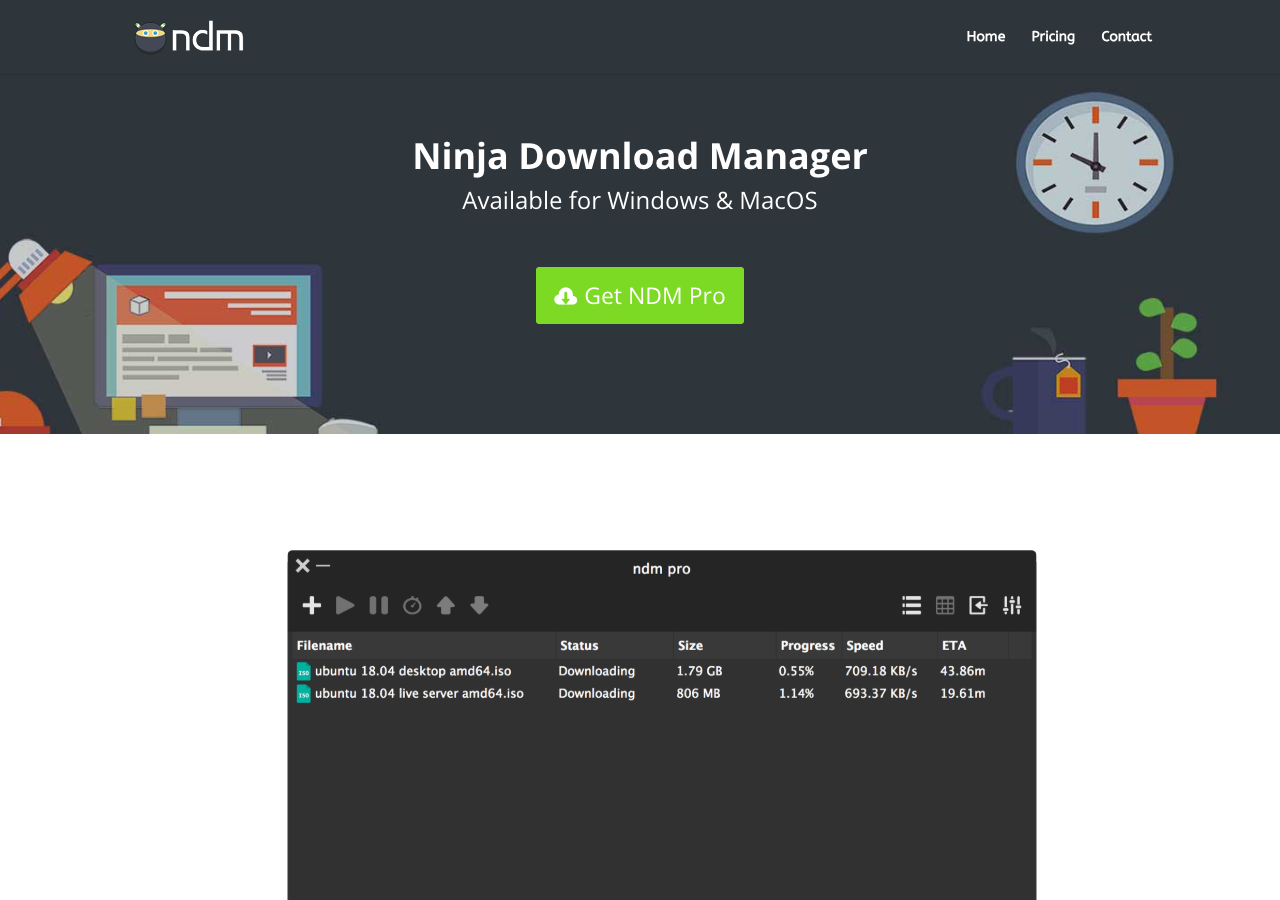Open the download scheduler
The width and height of the screenshot is (1280, 900).
[412, 605]
